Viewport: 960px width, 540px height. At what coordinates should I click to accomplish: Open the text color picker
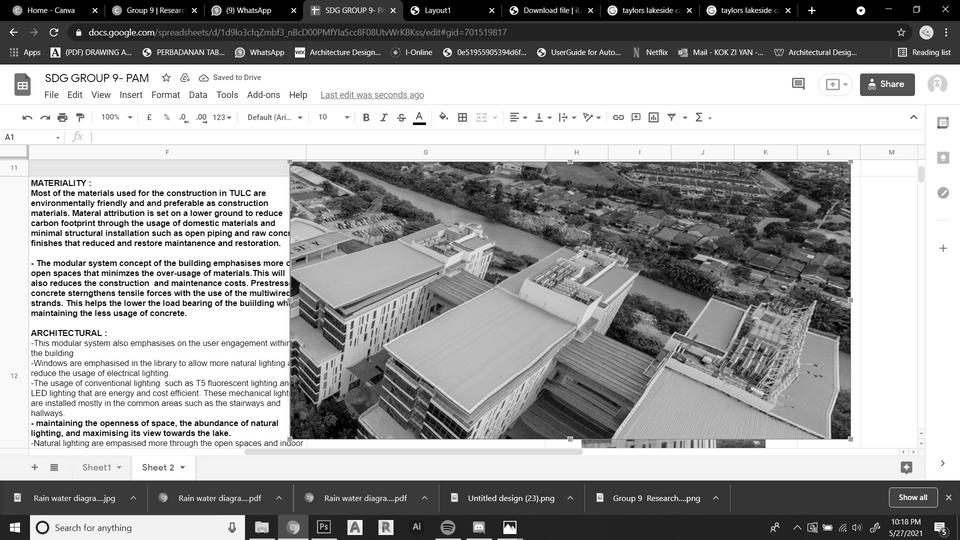click(x=419, y=117)
